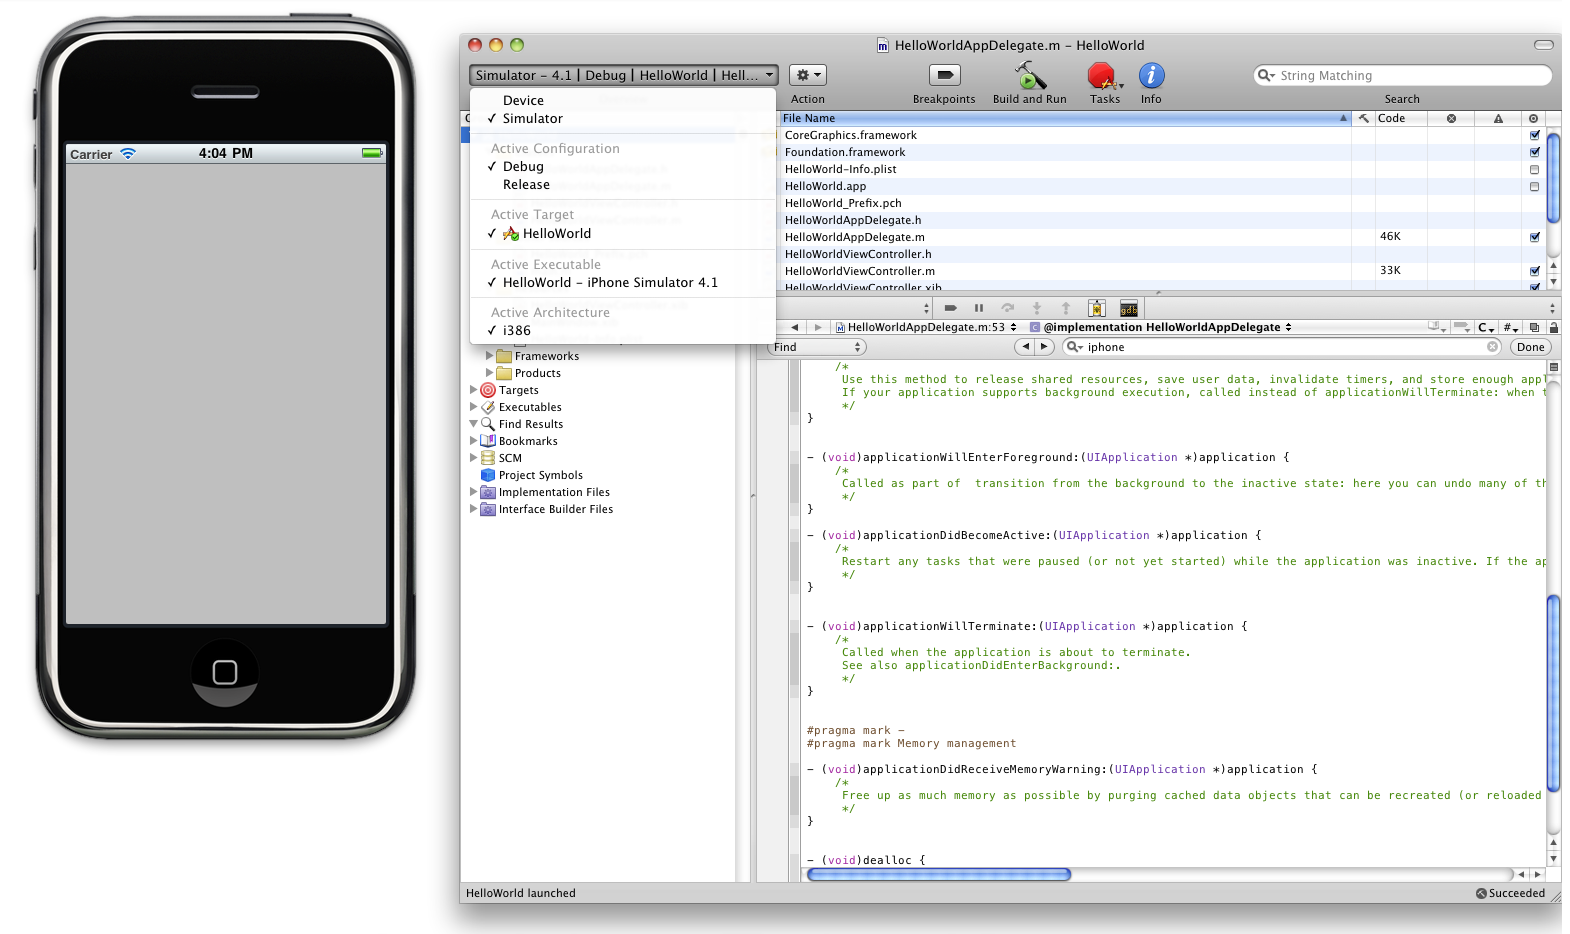Expand the Targets group
The height and width of the screenshot is (934, 1570).
click(x=474, y=389)
